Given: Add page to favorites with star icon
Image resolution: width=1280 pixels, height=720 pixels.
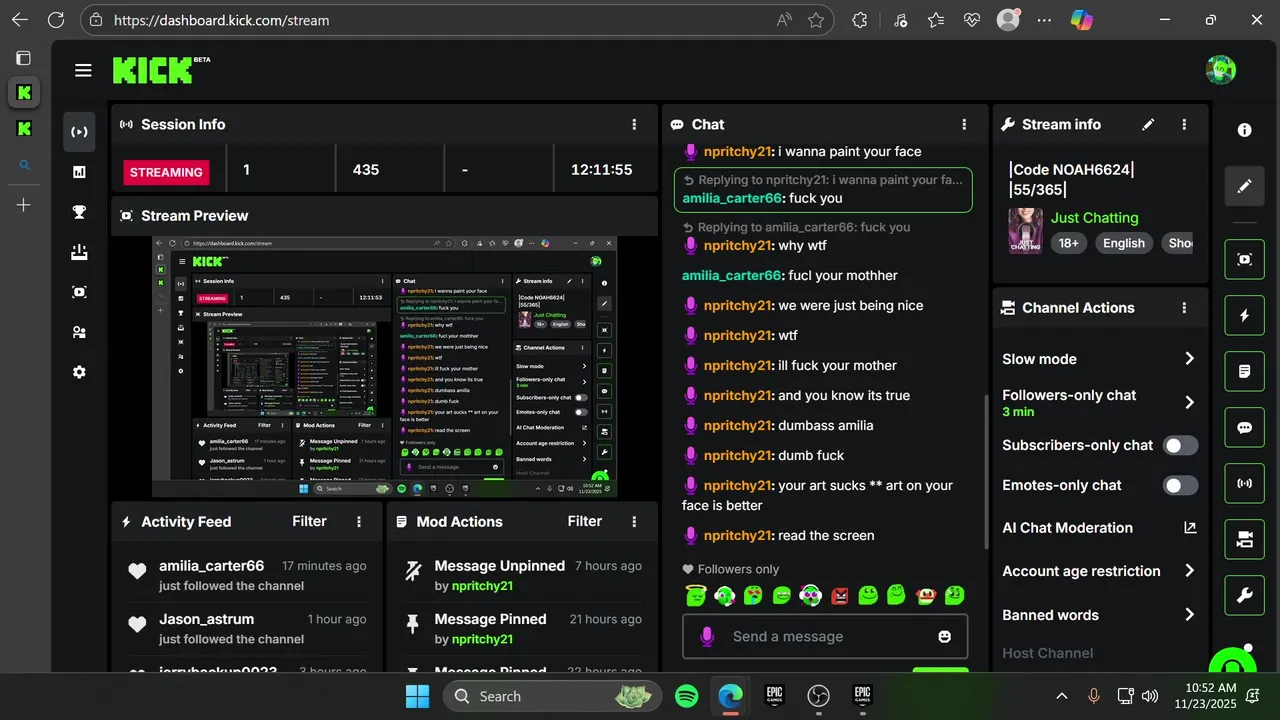Looking at the screenshot, I should [x=816, y=20].
